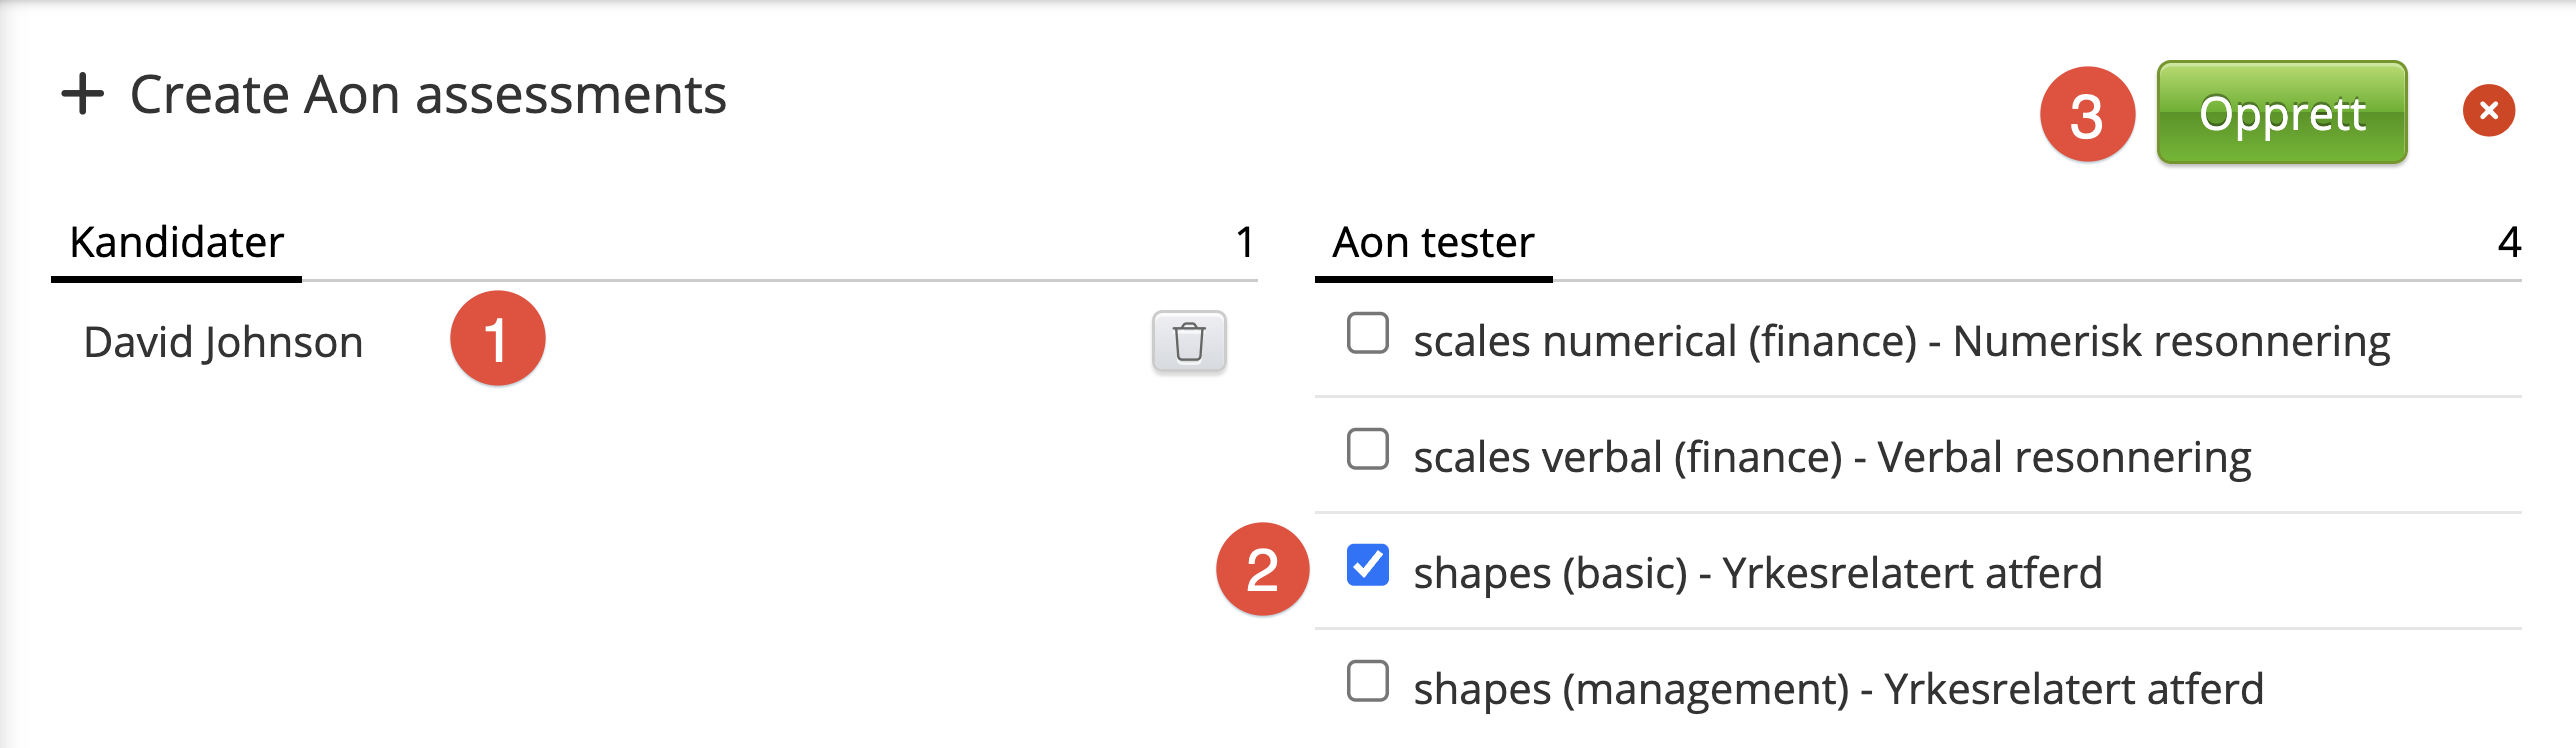Close the Create Aon assessments dialog

click(2489, 110)
